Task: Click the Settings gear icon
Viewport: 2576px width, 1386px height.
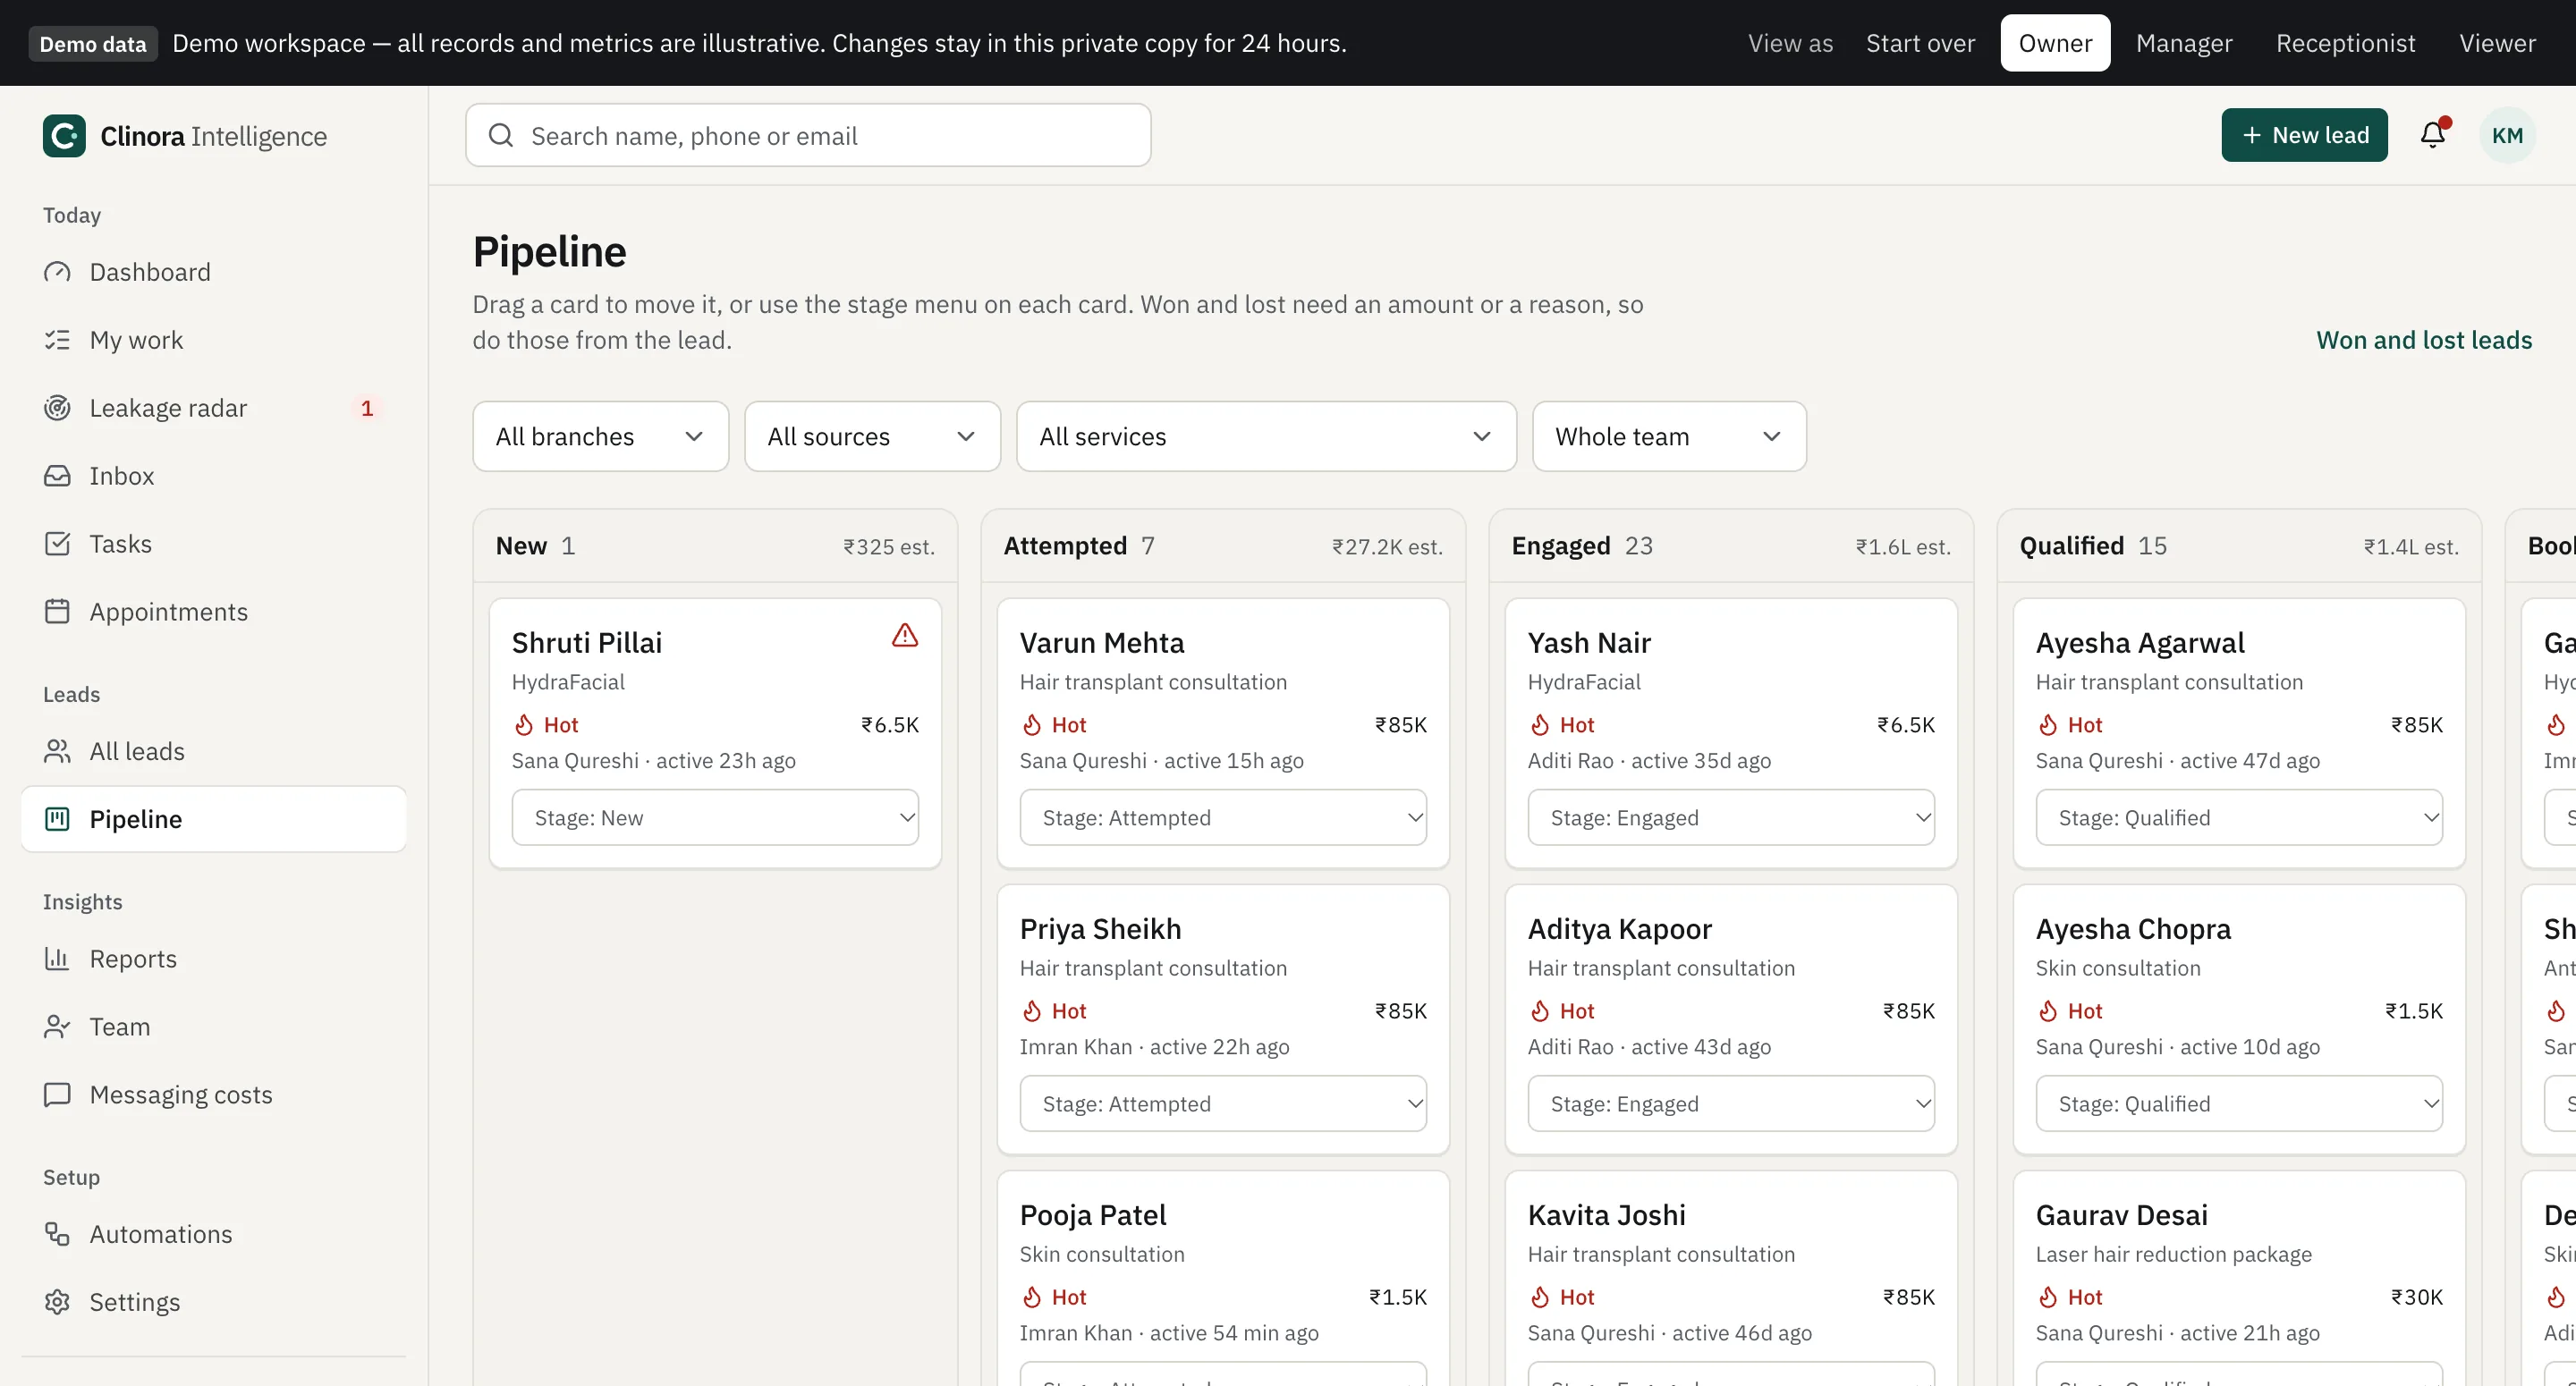Action: [57, 1303]
